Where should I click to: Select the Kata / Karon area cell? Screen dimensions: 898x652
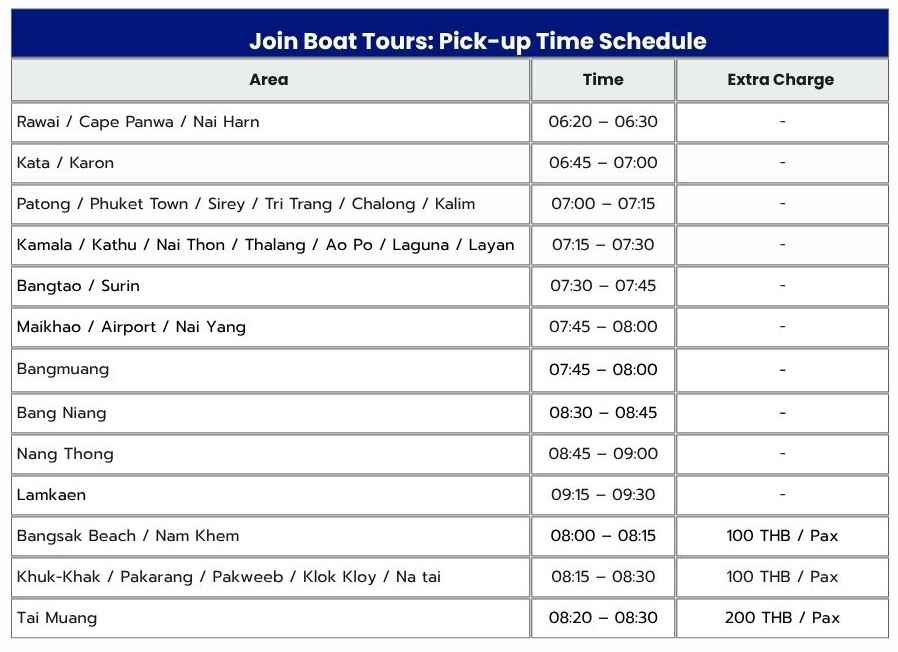[x=66, y=163]
